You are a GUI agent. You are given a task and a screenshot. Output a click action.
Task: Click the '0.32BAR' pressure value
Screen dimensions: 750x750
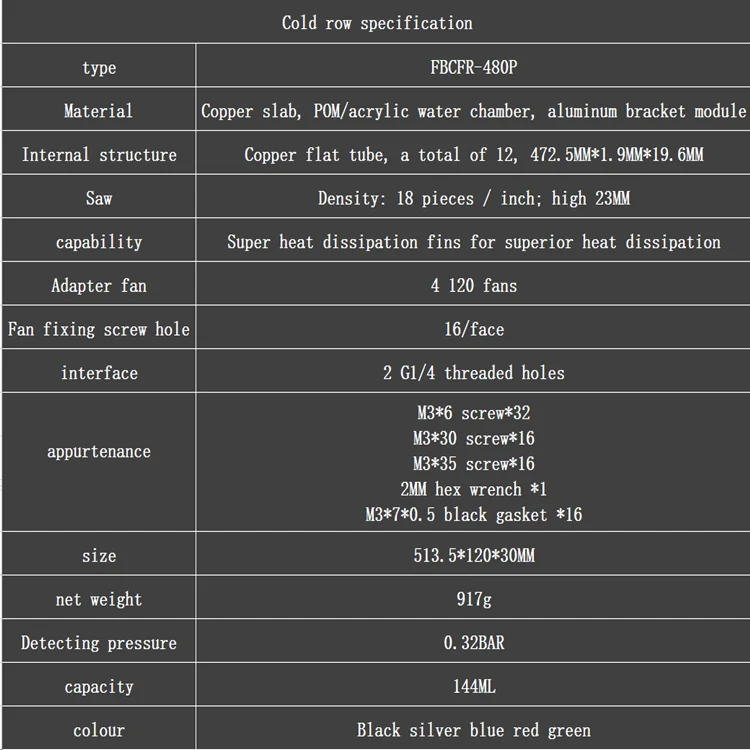(474, 642)
